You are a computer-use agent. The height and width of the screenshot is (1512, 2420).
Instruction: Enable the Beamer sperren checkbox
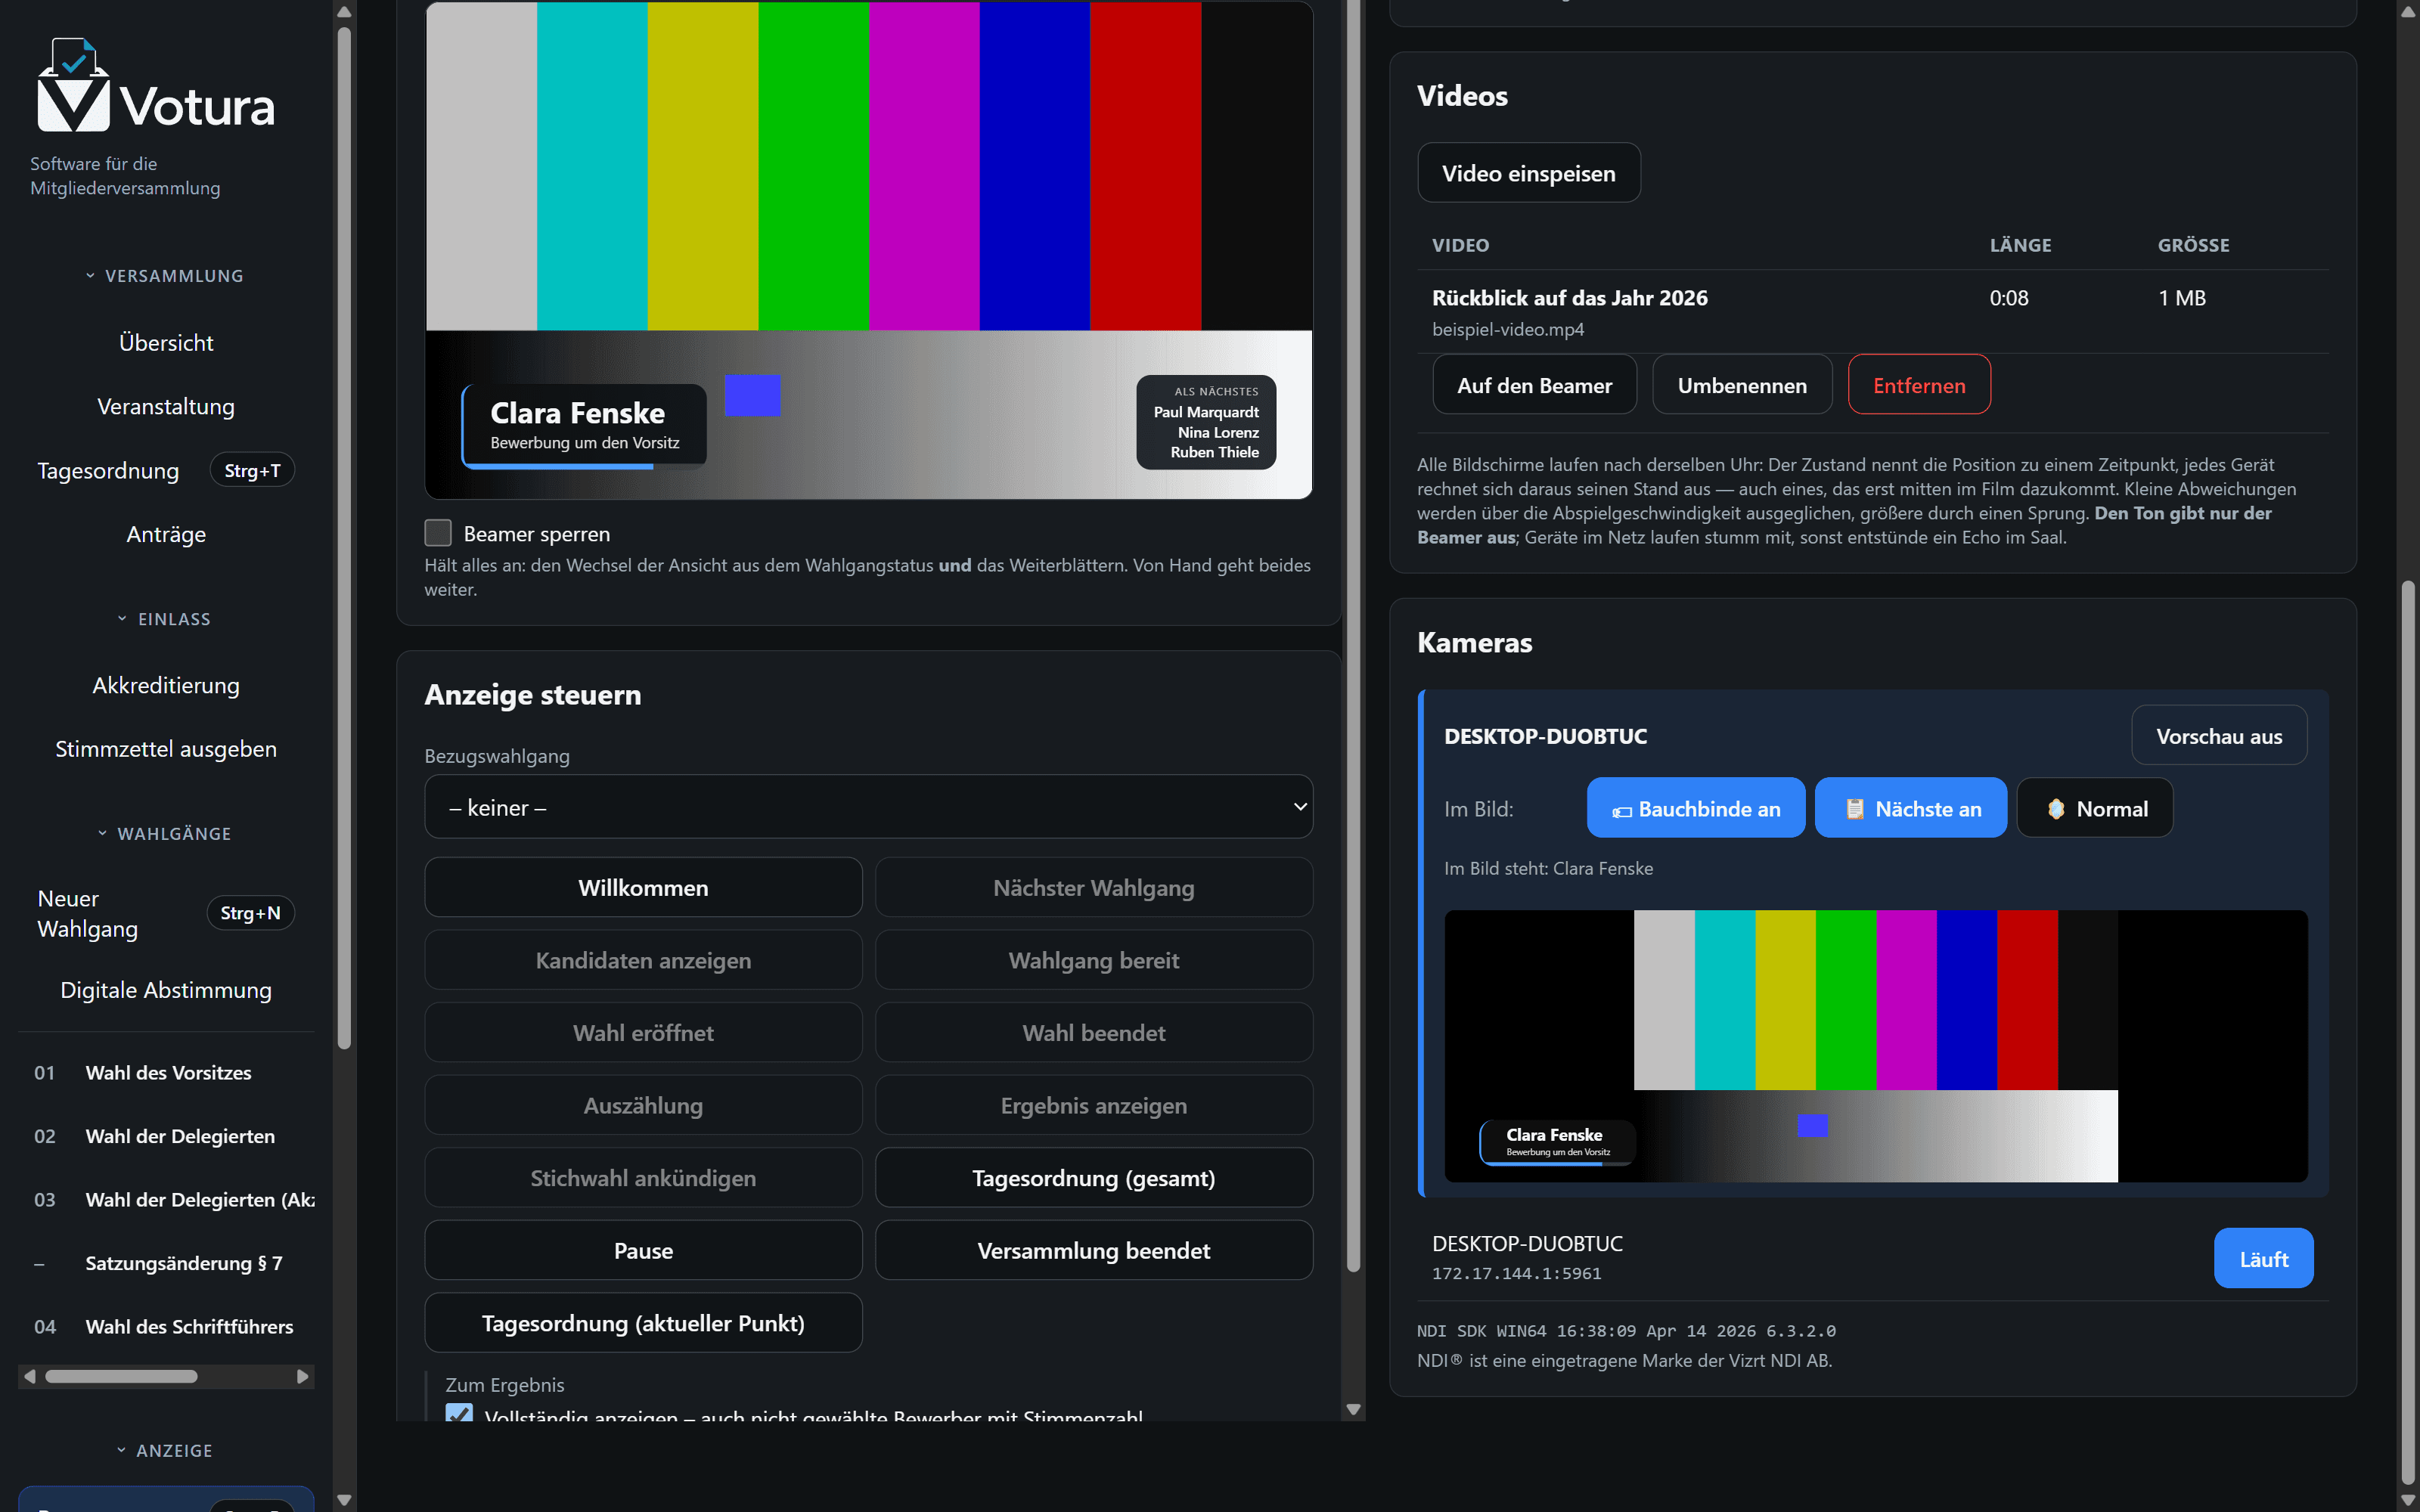[x=438, y=533]
